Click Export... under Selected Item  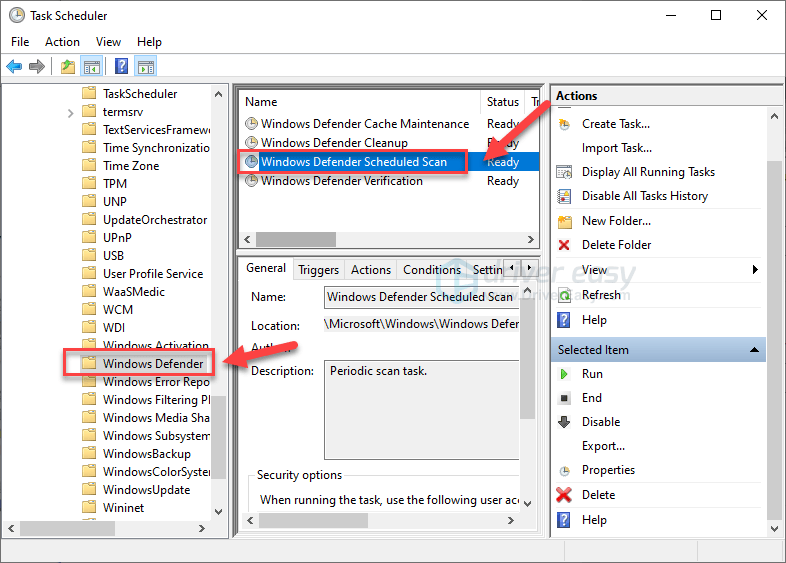tap(603, 446)
